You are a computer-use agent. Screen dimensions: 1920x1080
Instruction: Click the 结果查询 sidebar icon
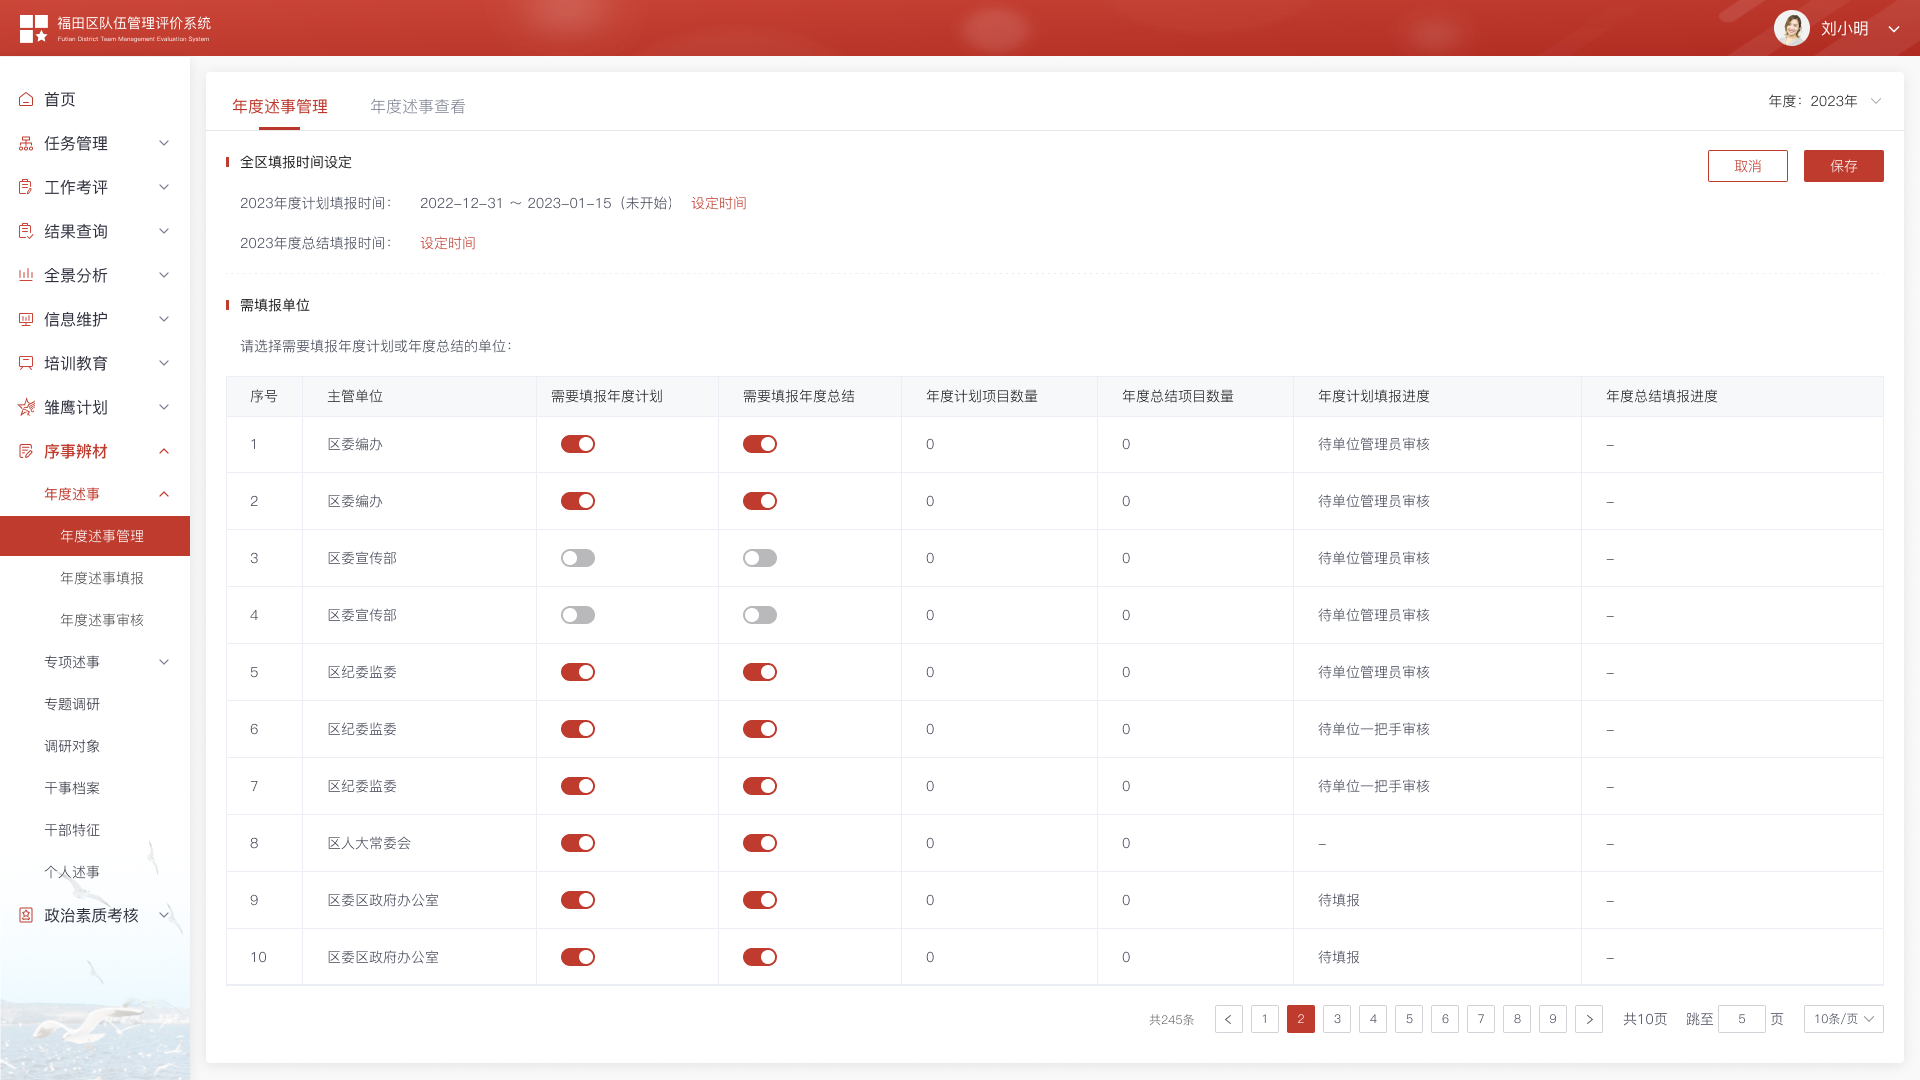26,231
